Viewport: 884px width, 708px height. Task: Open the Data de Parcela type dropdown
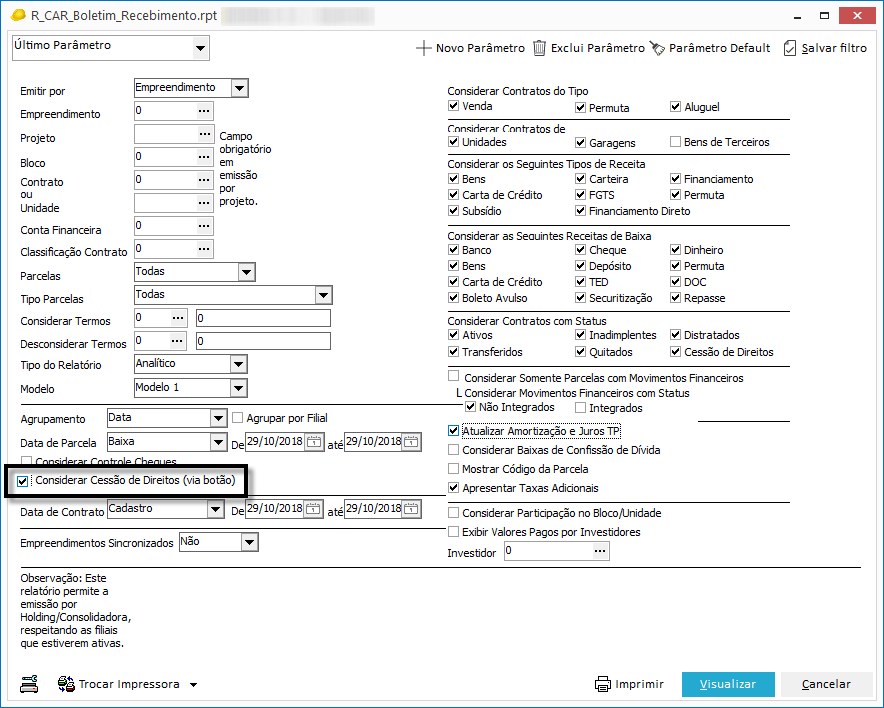218,442
